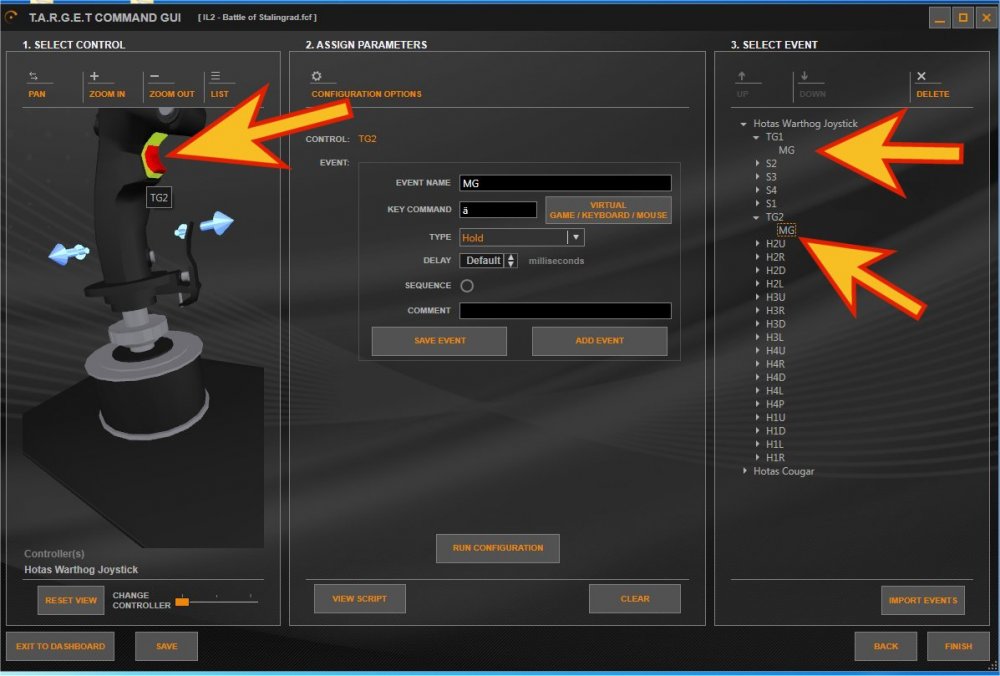Adjust the Delay stepper arrows
This screenshot has width=1000, height=676.
pyautogui.click(x=511, y=260)
